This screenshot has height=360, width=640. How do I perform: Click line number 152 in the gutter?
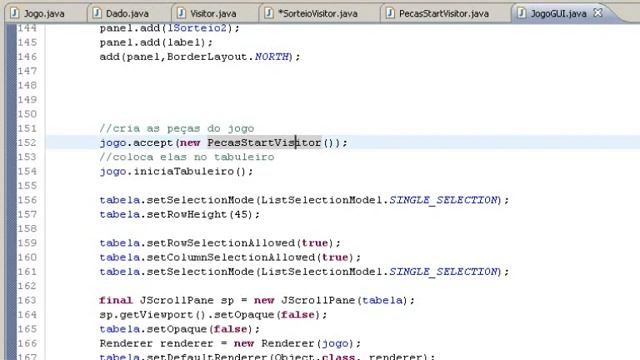coord(27,142)
